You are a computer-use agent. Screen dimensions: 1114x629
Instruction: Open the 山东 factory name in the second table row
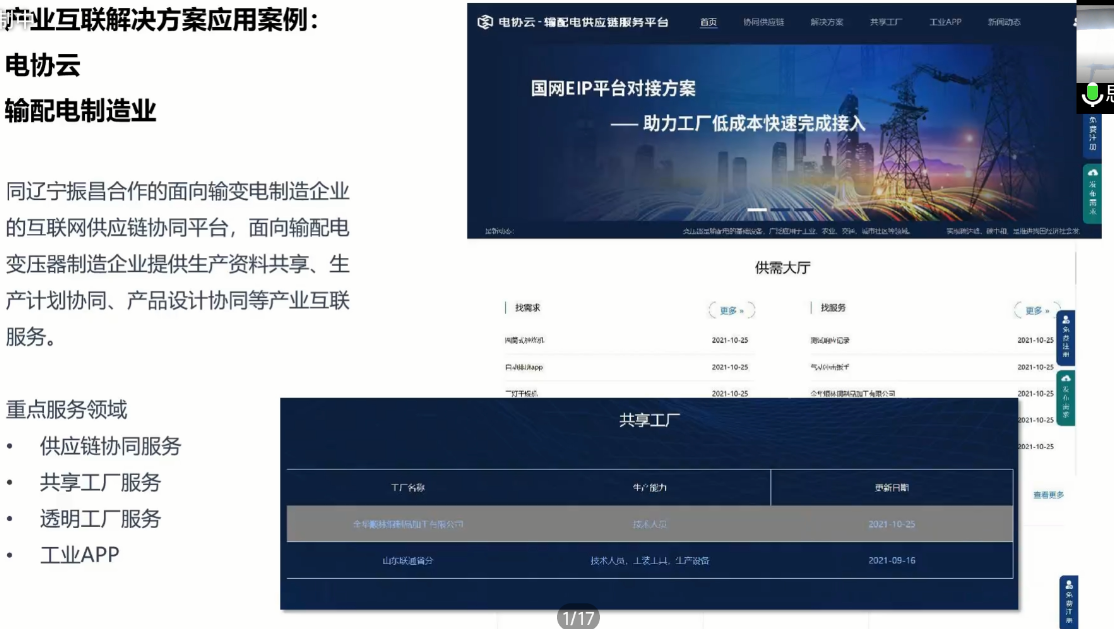[408, 561]
